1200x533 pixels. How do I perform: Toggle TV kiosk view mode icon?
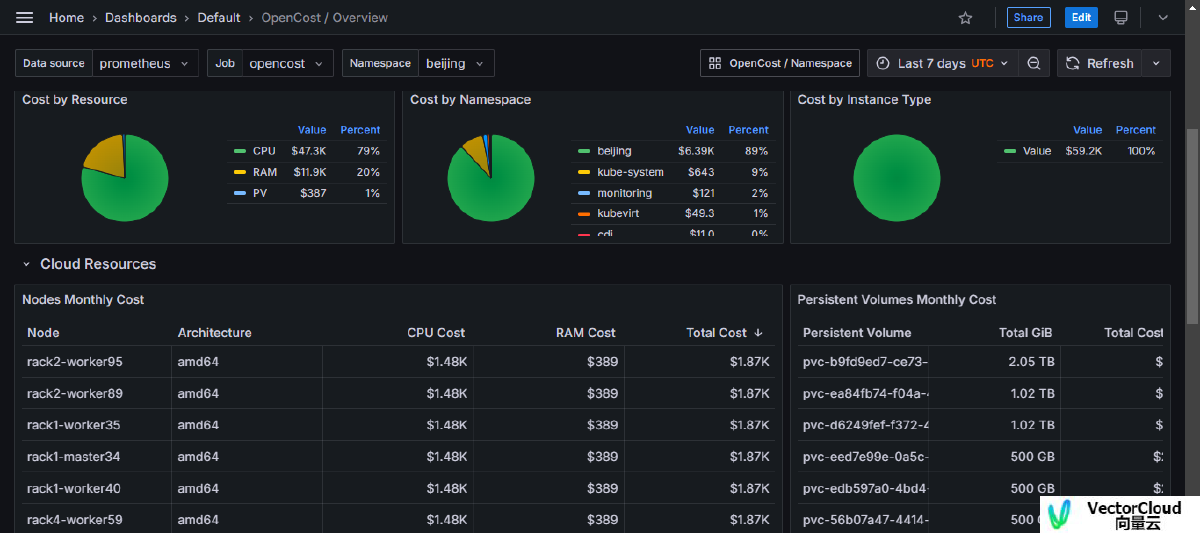pyautogui.click(x=1121, y=18)
